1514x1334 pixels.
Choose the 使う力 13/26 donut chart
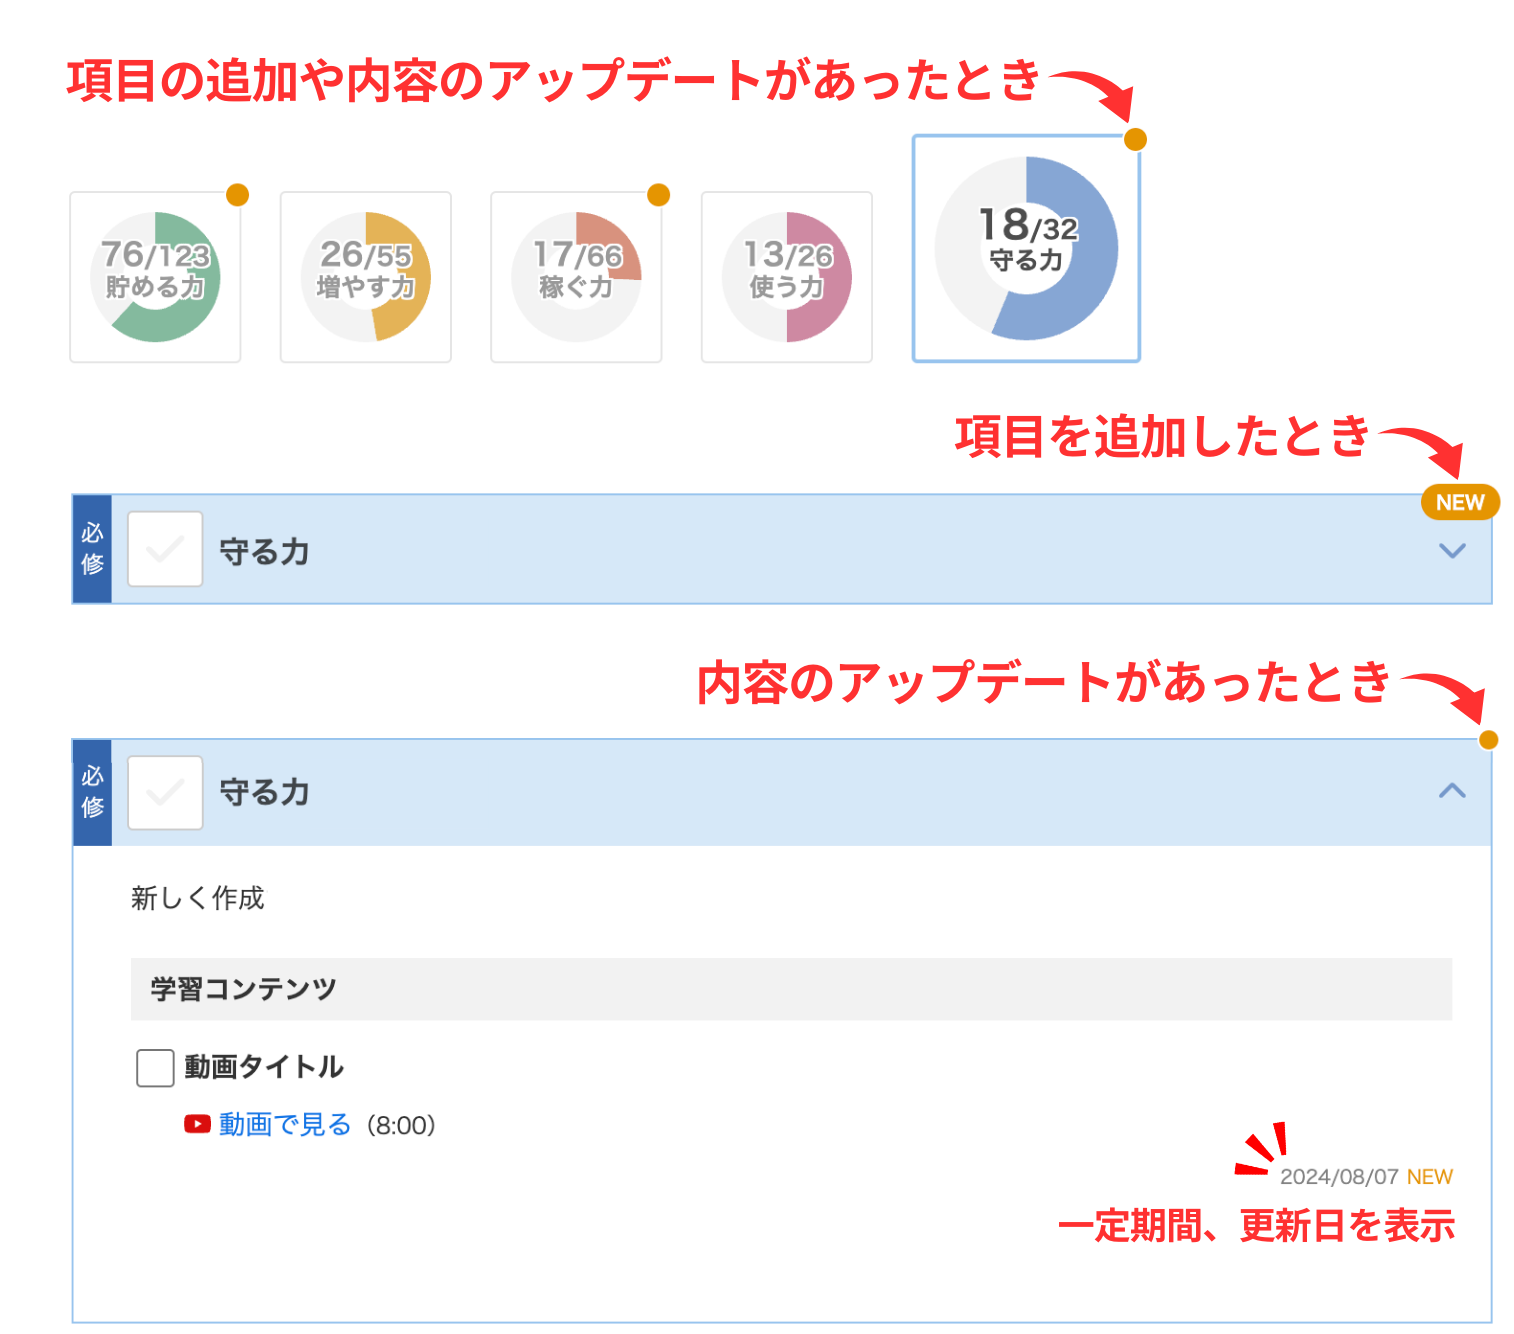[787, 277]
